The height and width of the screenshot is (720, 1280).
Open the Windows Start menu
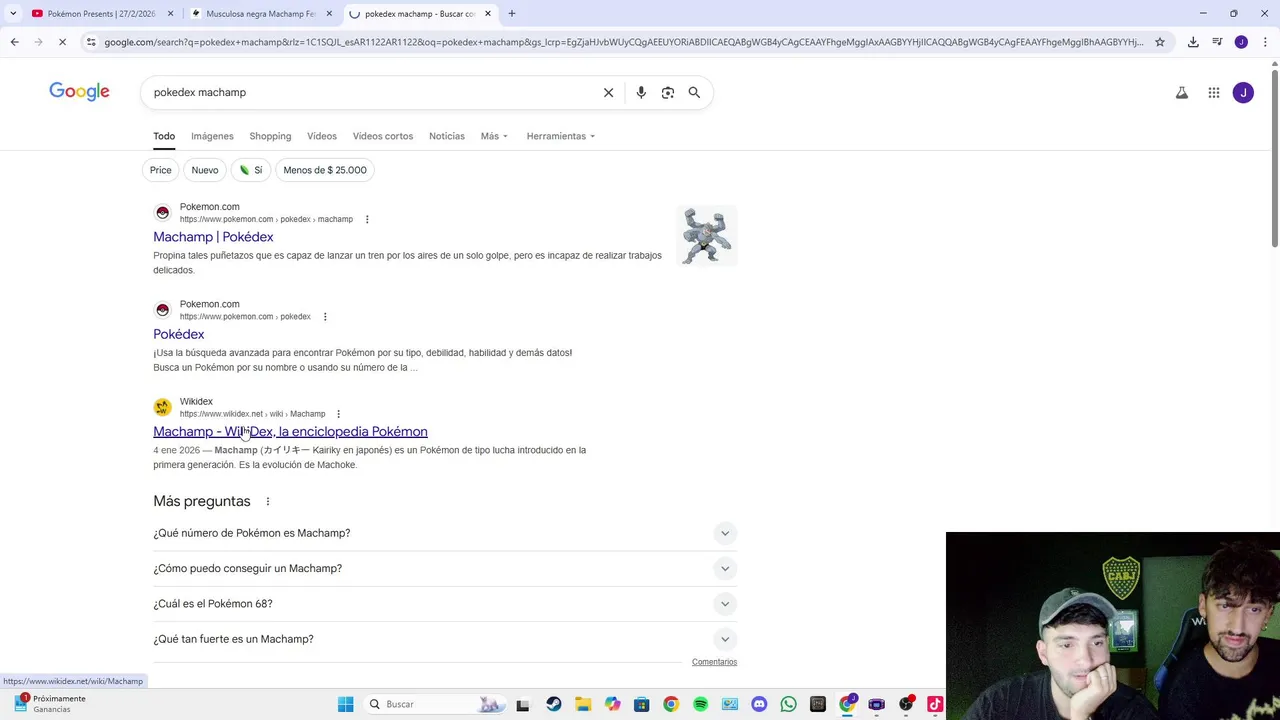346,704
